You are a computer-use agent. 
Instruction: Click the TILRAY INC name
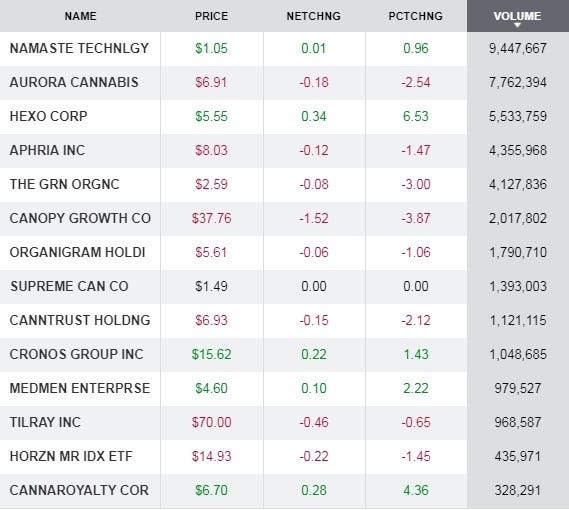point(45,422)
